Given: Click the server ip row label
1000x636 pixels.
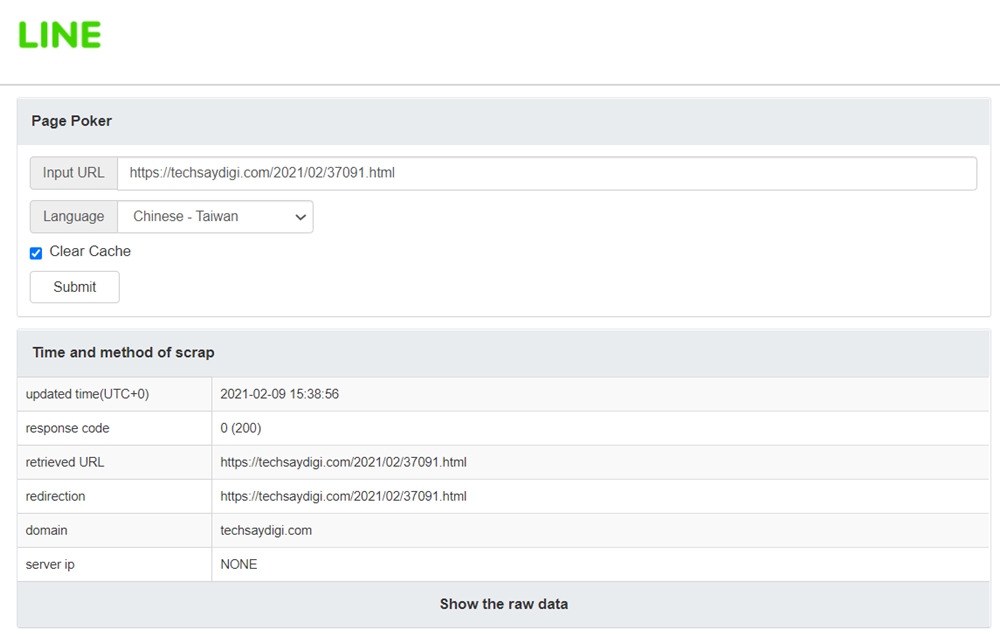Looking at the screenshot, I should [50, 564].
